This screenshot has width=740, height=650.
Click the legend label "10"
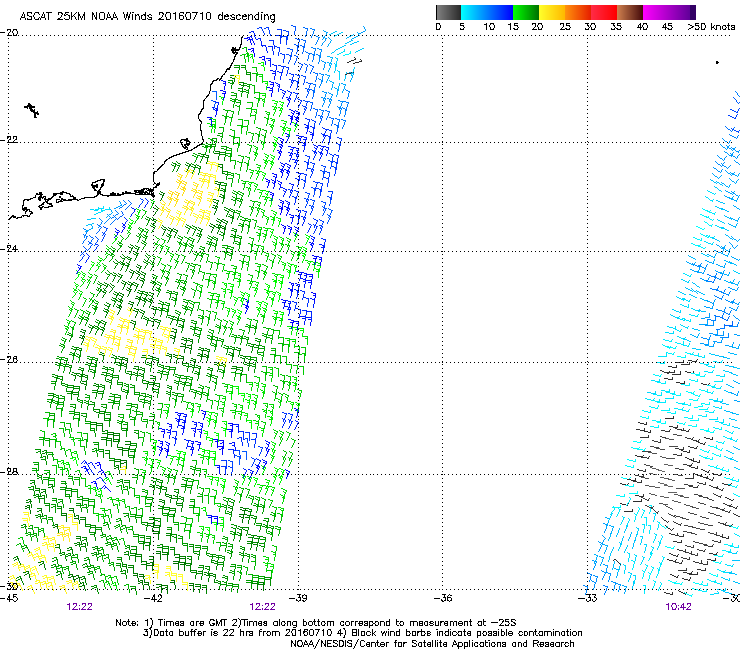coord(489,27)
